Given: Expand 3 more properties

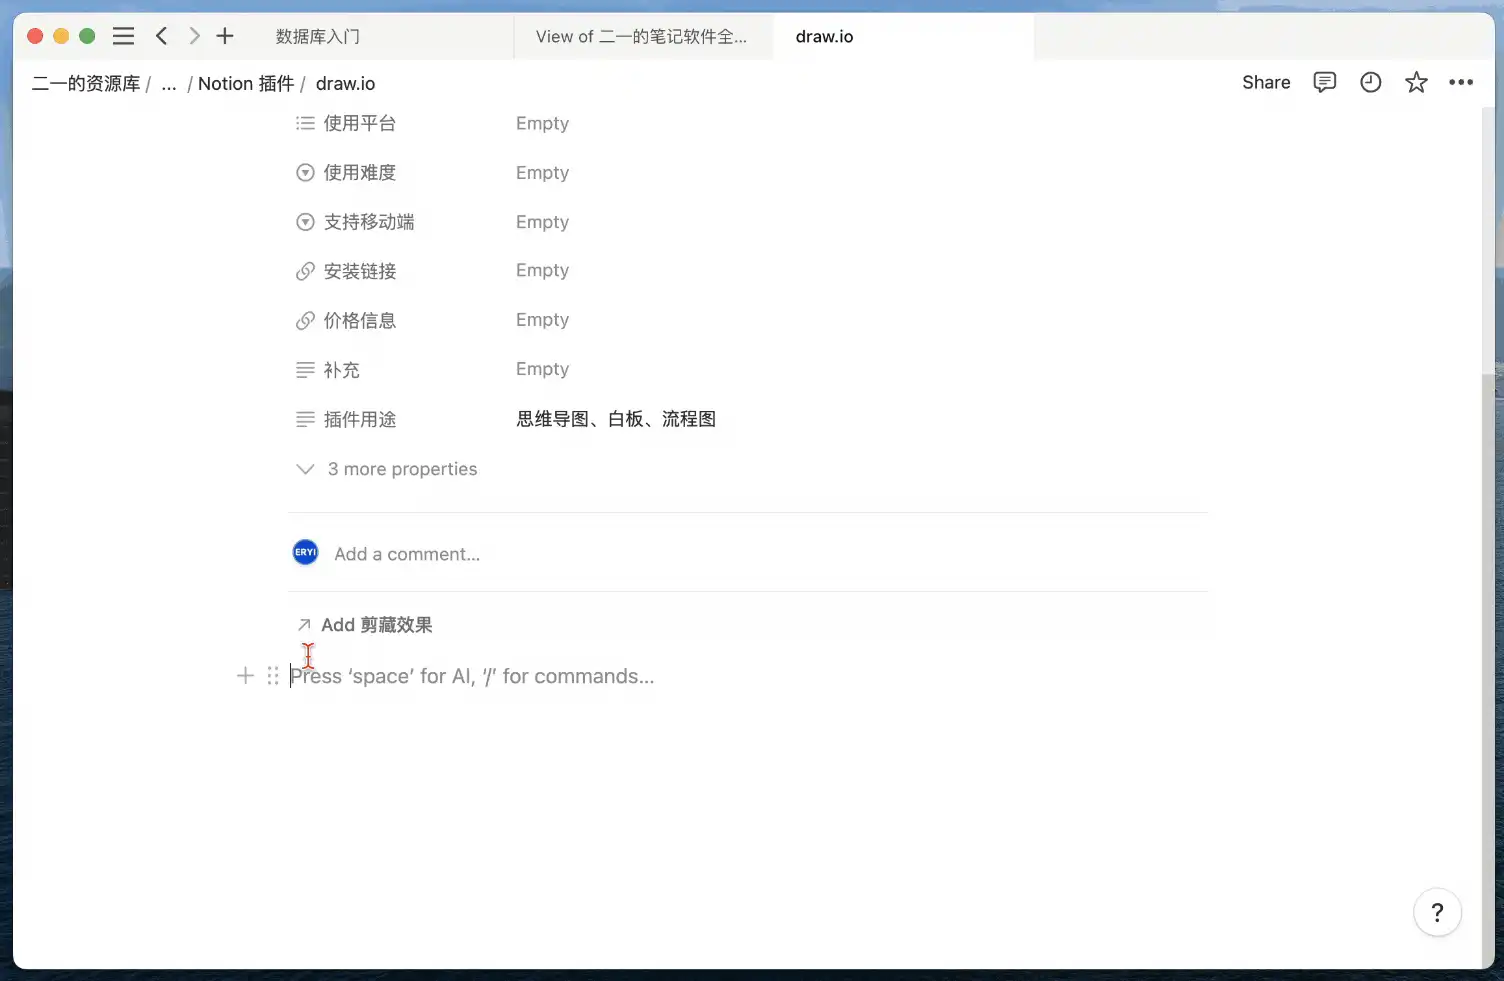Looking at the screenshot, I should 401,469.
